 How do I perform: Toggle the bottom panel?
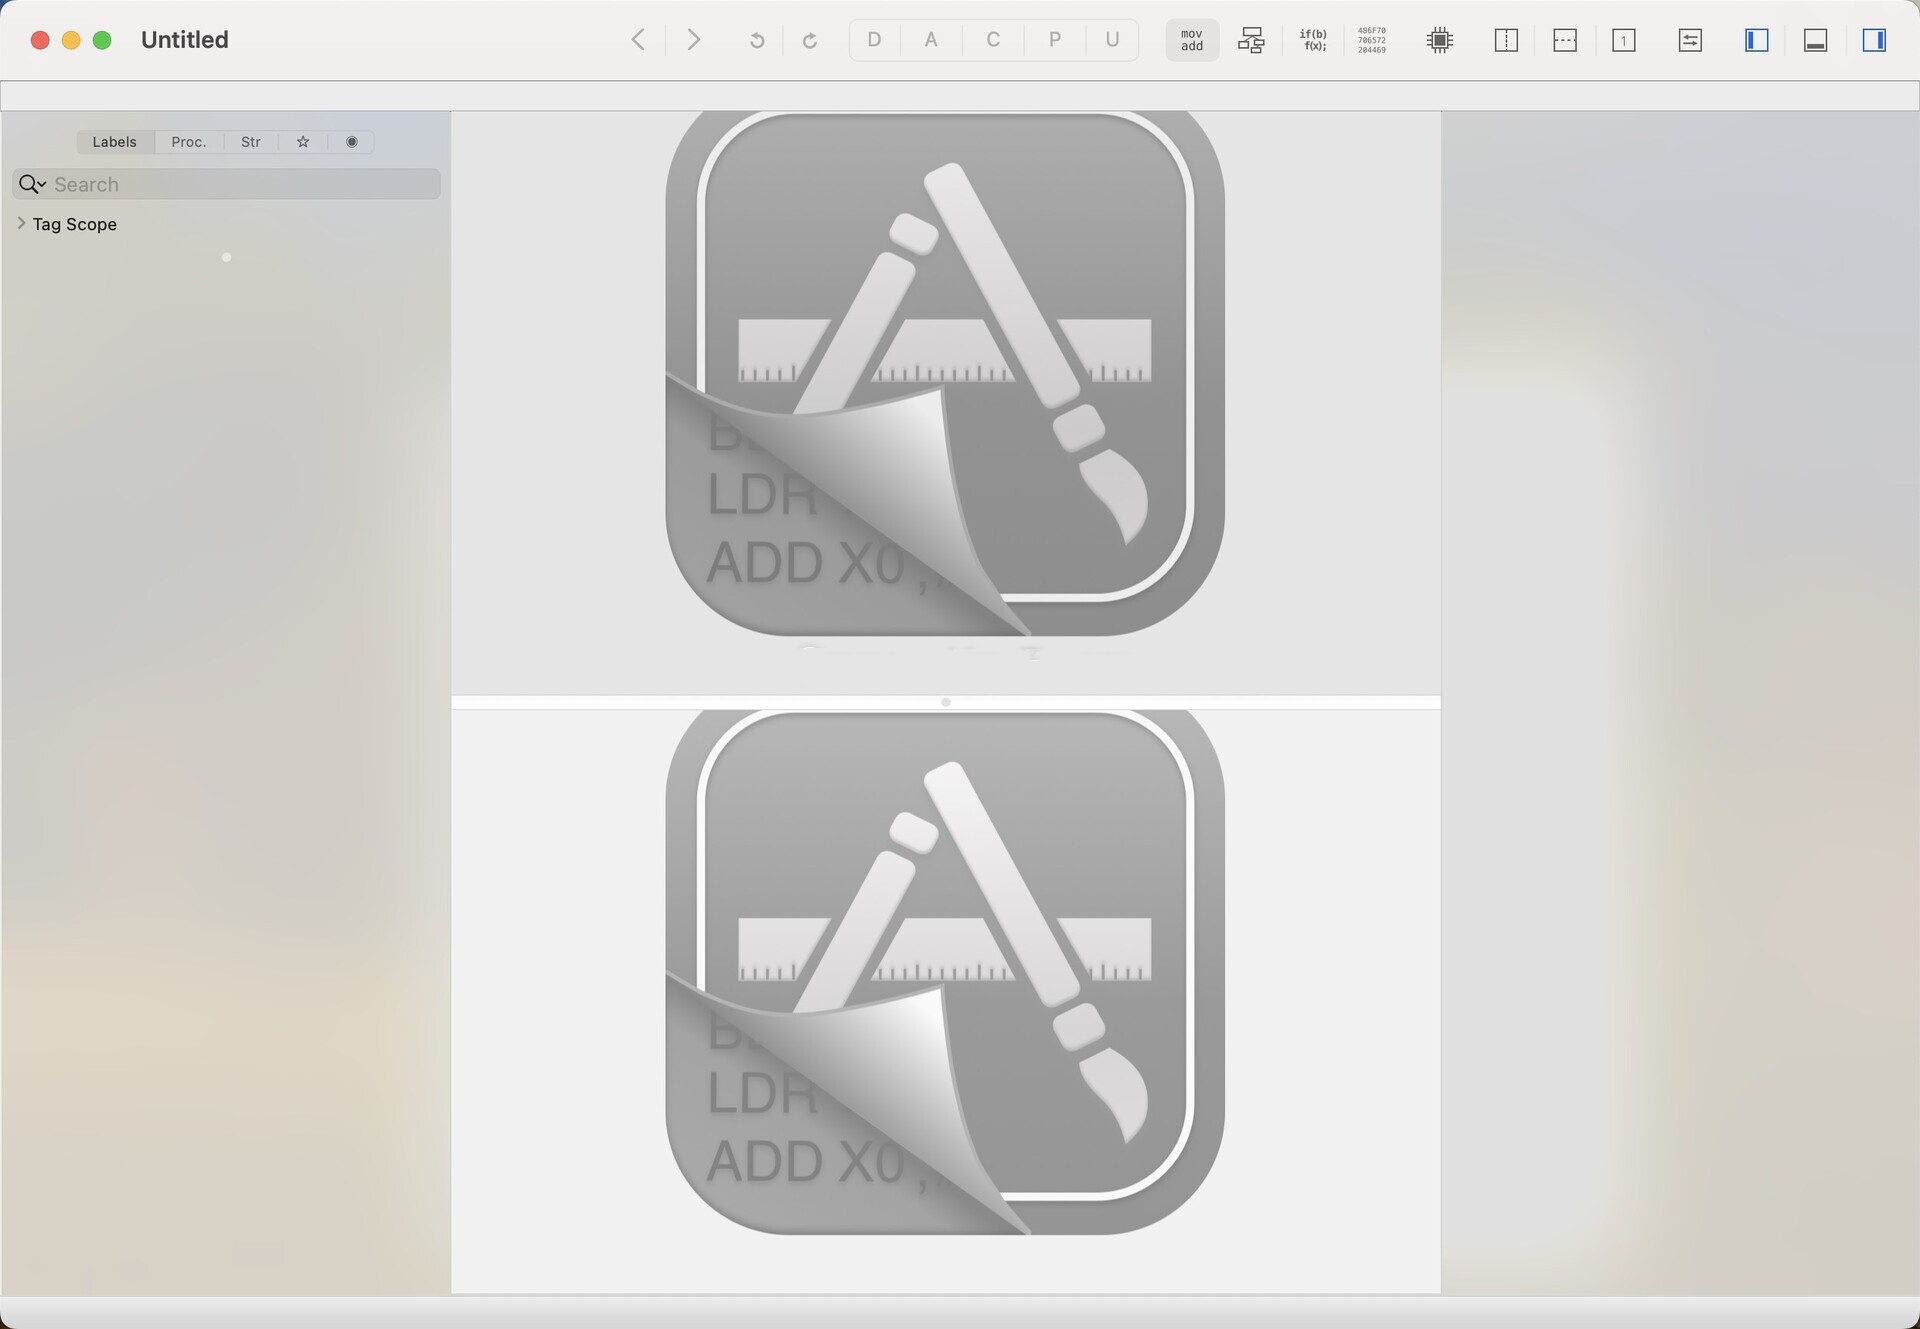1816,40
